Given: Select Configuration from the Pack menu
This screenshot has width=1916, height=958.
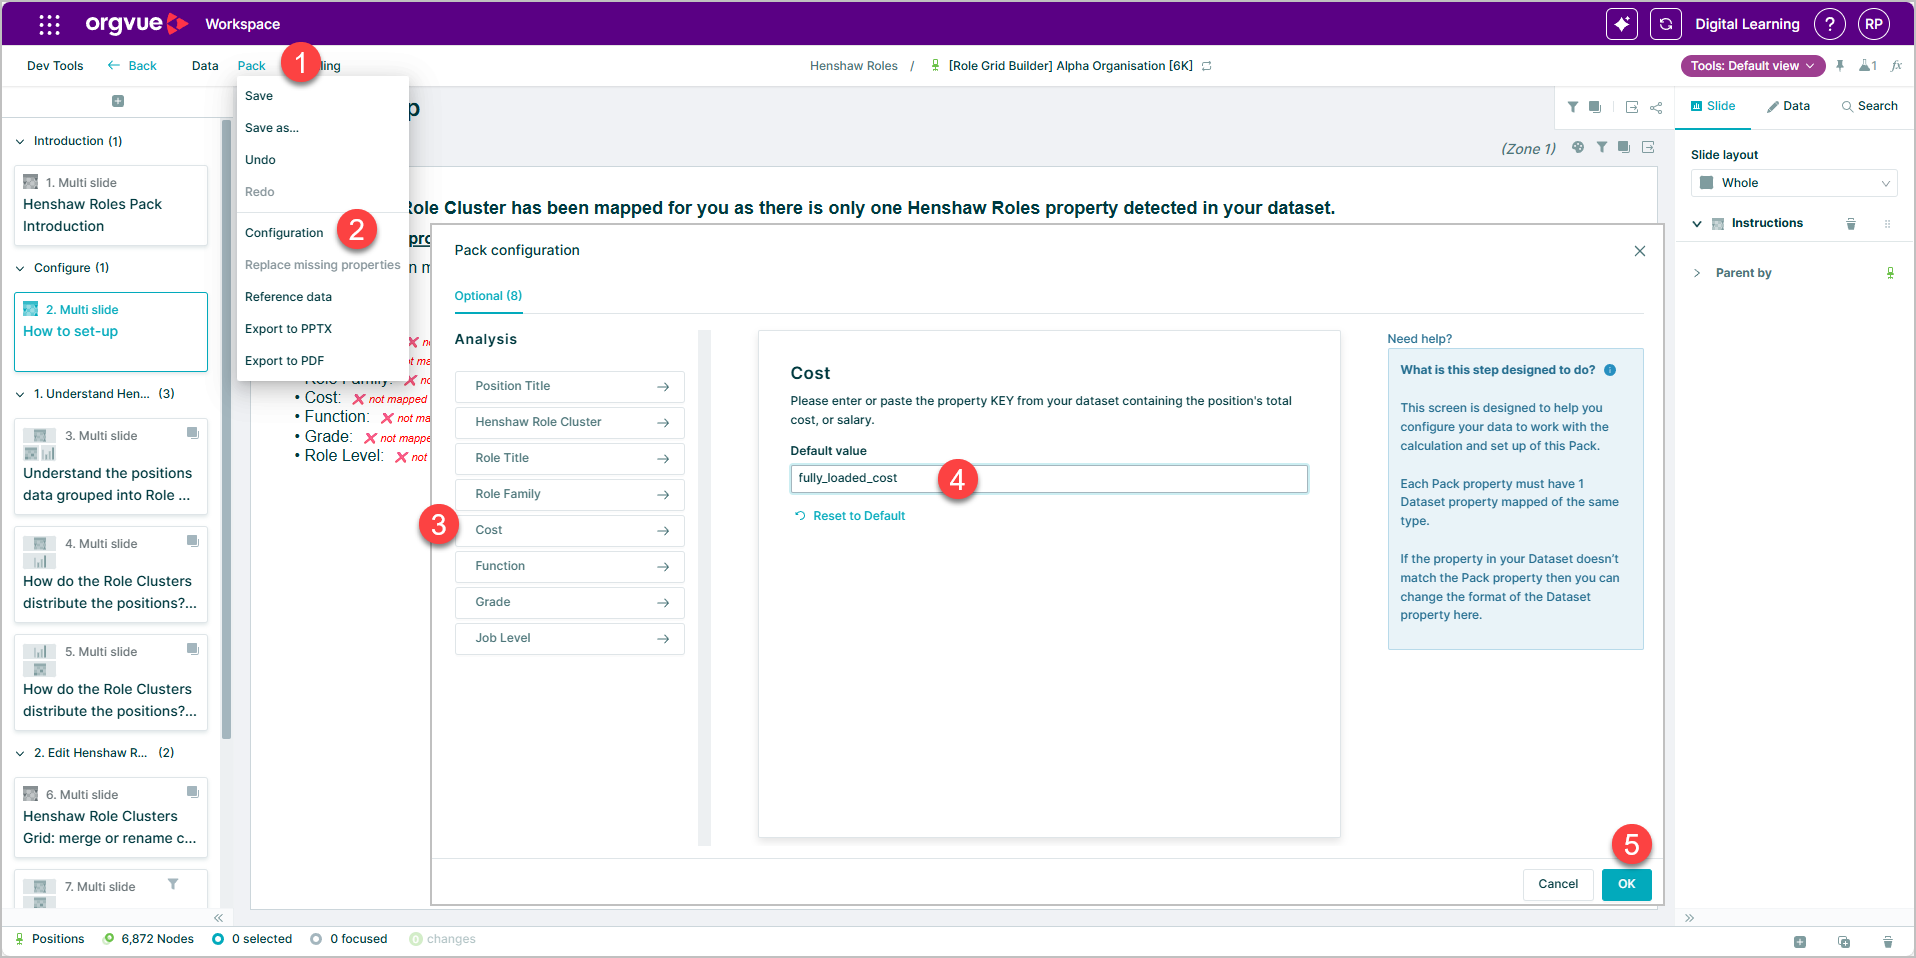Looking at the screenshot, I should 284,233.
